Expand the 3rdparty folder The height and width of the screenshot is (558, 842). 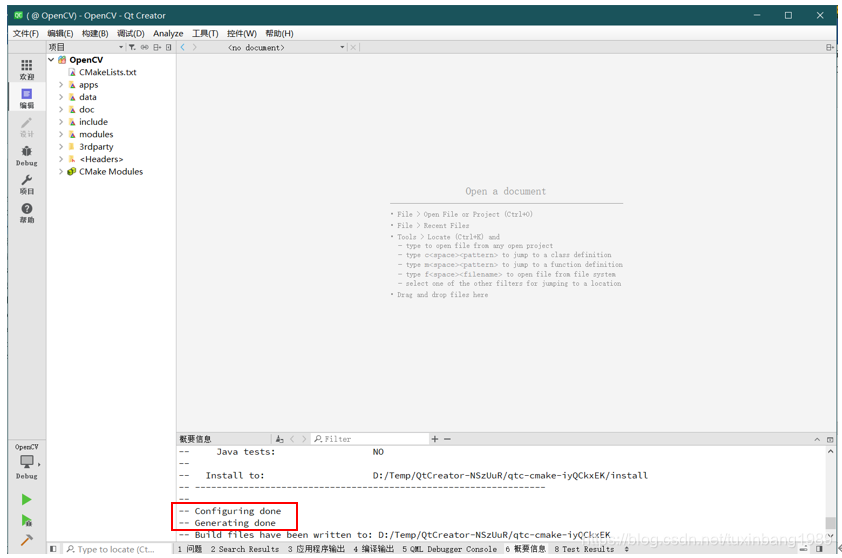point(61,147)
